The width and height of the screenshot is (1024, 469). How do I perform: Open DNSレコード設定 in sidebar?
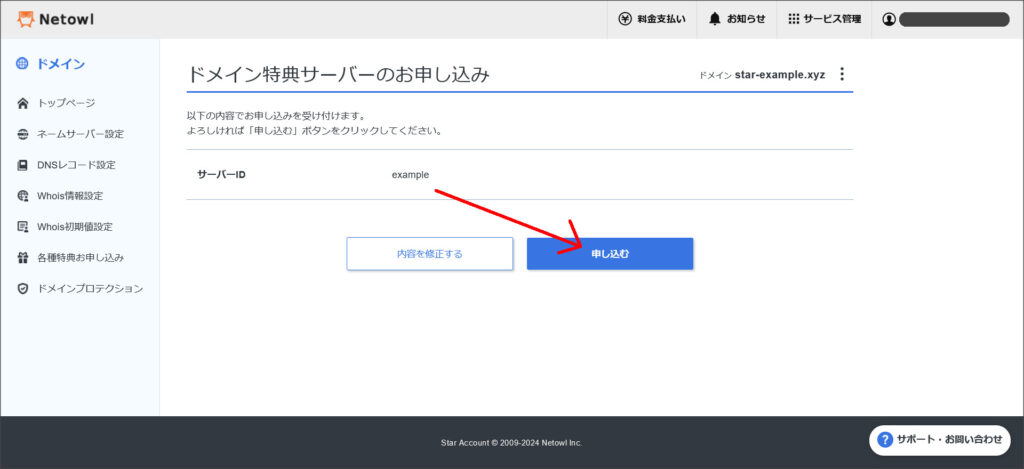click(x=76, y=165)
